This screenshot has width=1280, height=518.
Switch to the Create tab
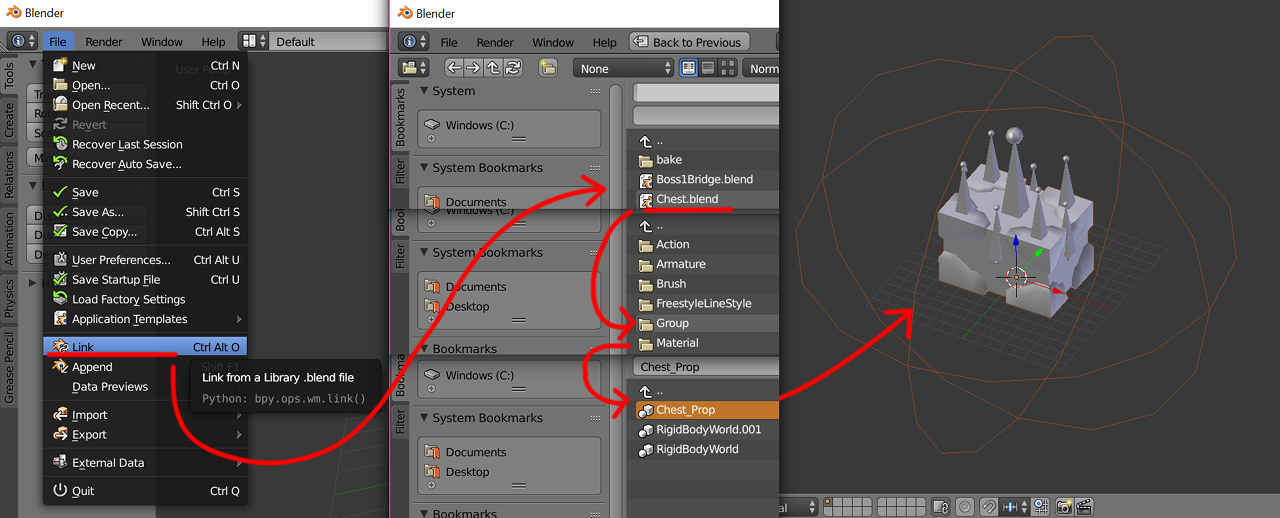click(x=10, y=119)
